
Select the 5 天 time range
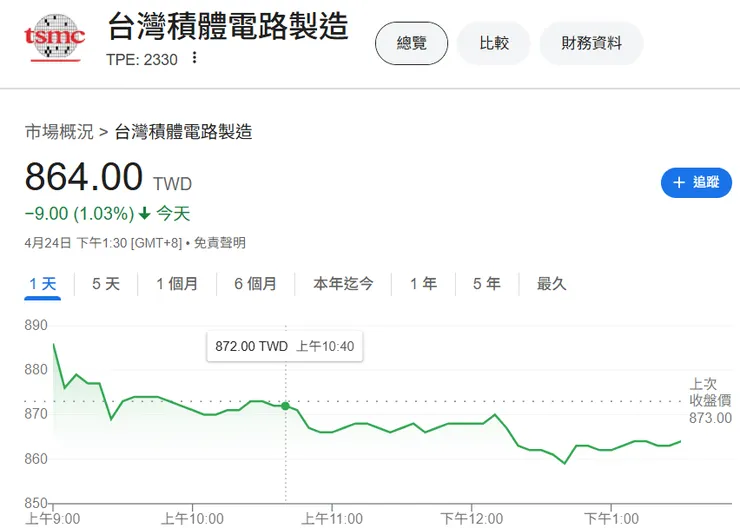click(x=106, y=284)
